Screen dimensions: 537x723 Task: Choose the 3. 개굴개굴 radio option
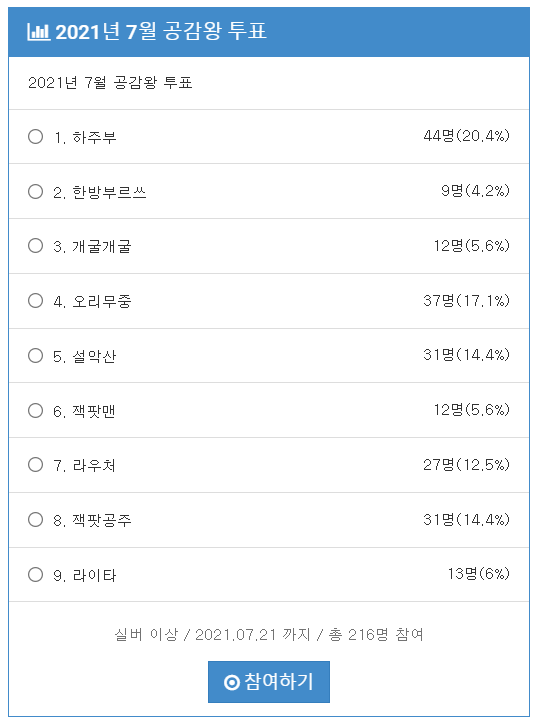(35, 246)
